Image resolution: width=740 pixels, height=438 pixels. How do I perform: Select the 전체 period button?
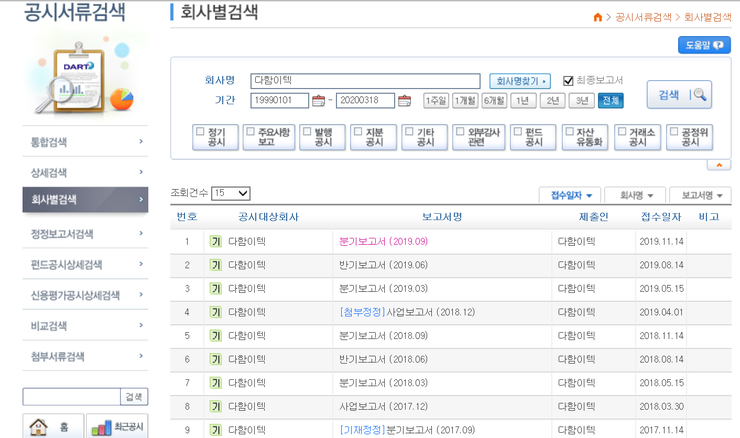[x=611, y=101]
